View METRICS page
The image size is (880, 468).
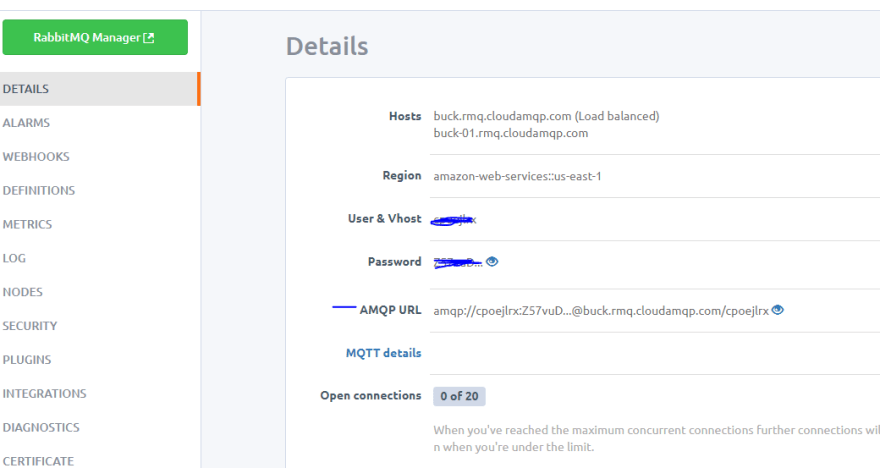[x=27, y=224]
